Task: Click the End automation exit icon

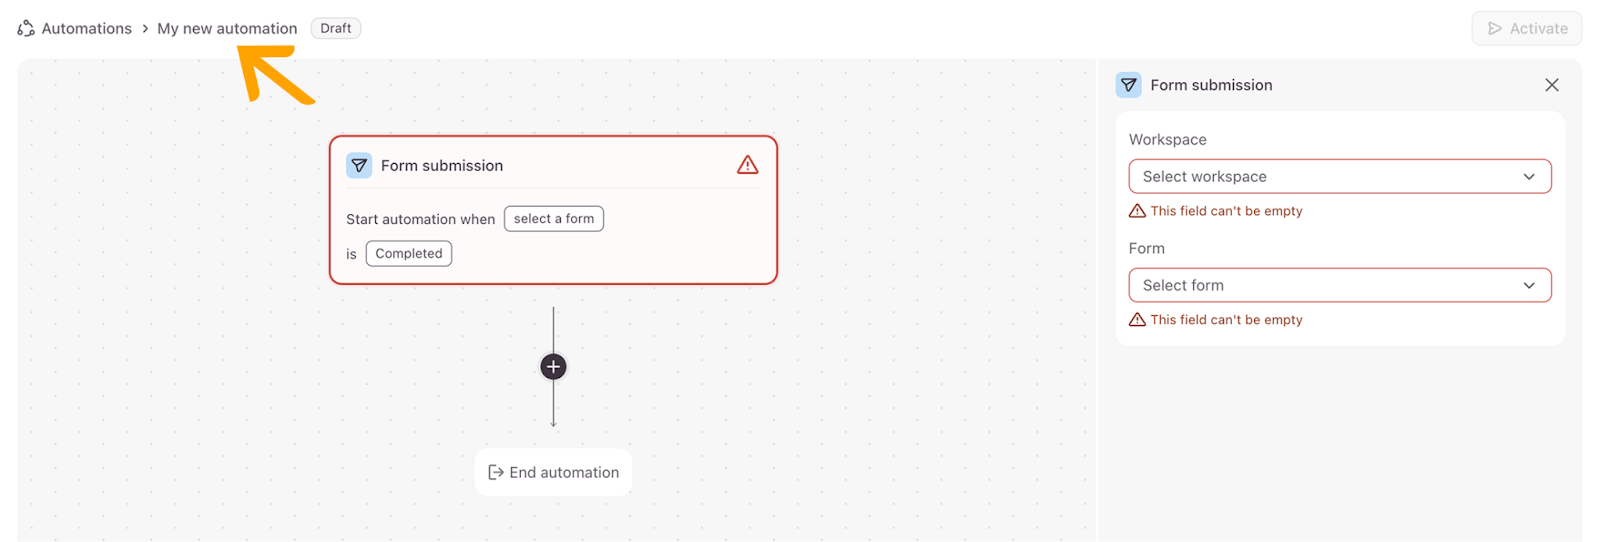Action: (495, 472)
